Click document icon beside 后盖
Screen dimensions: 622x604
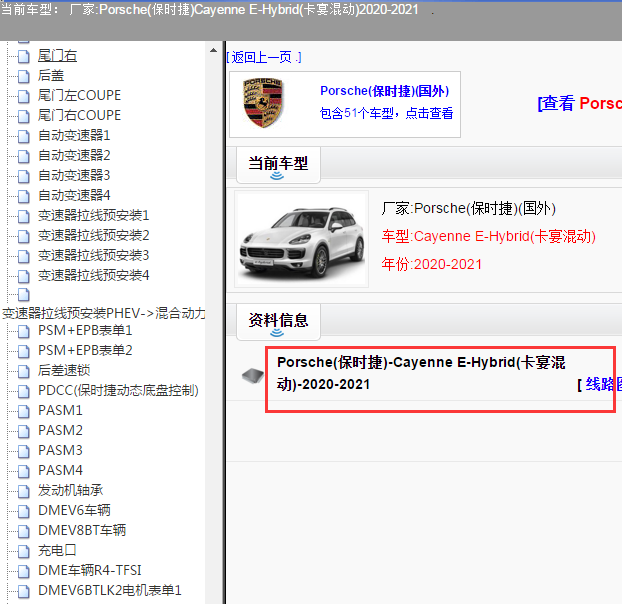(x=24, y=76)
